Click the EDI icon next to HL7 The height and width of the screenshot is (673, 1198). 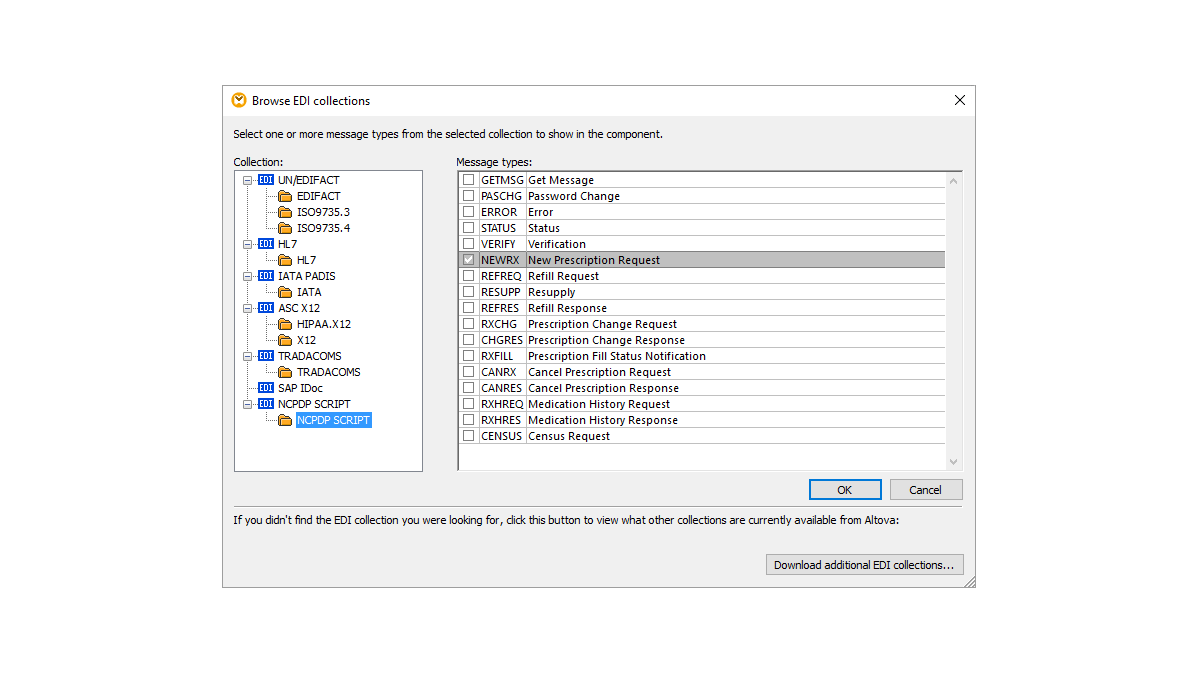pos(265,244)
